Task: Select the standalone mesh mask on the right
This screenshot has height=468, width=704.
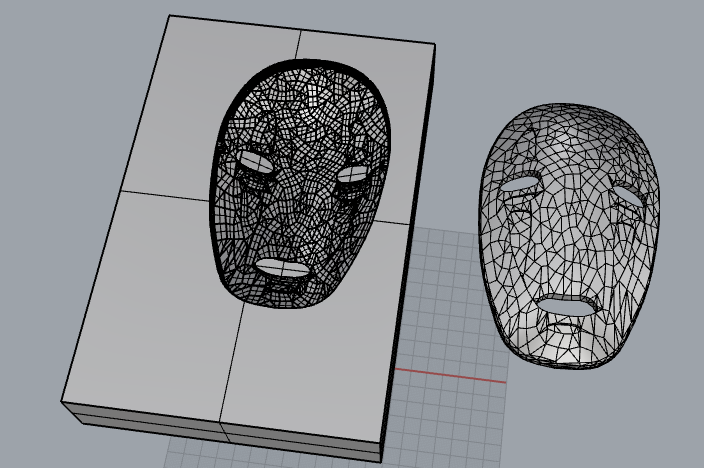Action: pyautogui.click(x=569, y=236)
